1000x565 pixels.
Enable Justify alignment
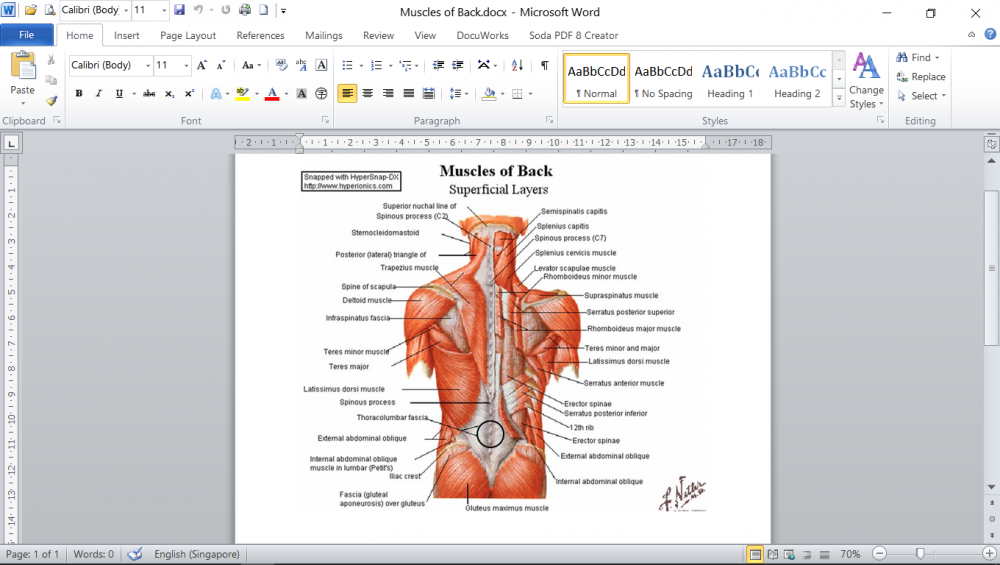pos(408,94)
